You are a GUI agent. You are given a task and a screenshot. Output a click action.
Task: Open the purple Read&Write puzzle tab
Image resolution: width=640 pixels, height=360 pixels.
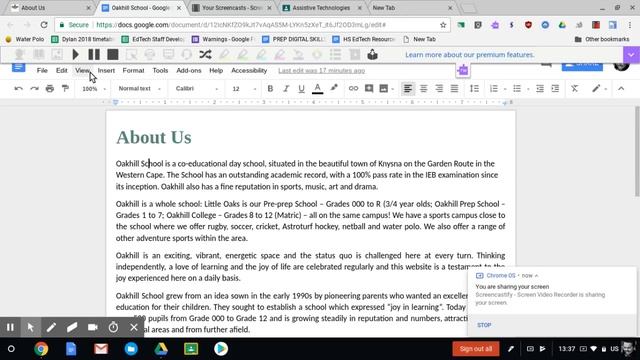pyautogui.click(x=463, y=70)
